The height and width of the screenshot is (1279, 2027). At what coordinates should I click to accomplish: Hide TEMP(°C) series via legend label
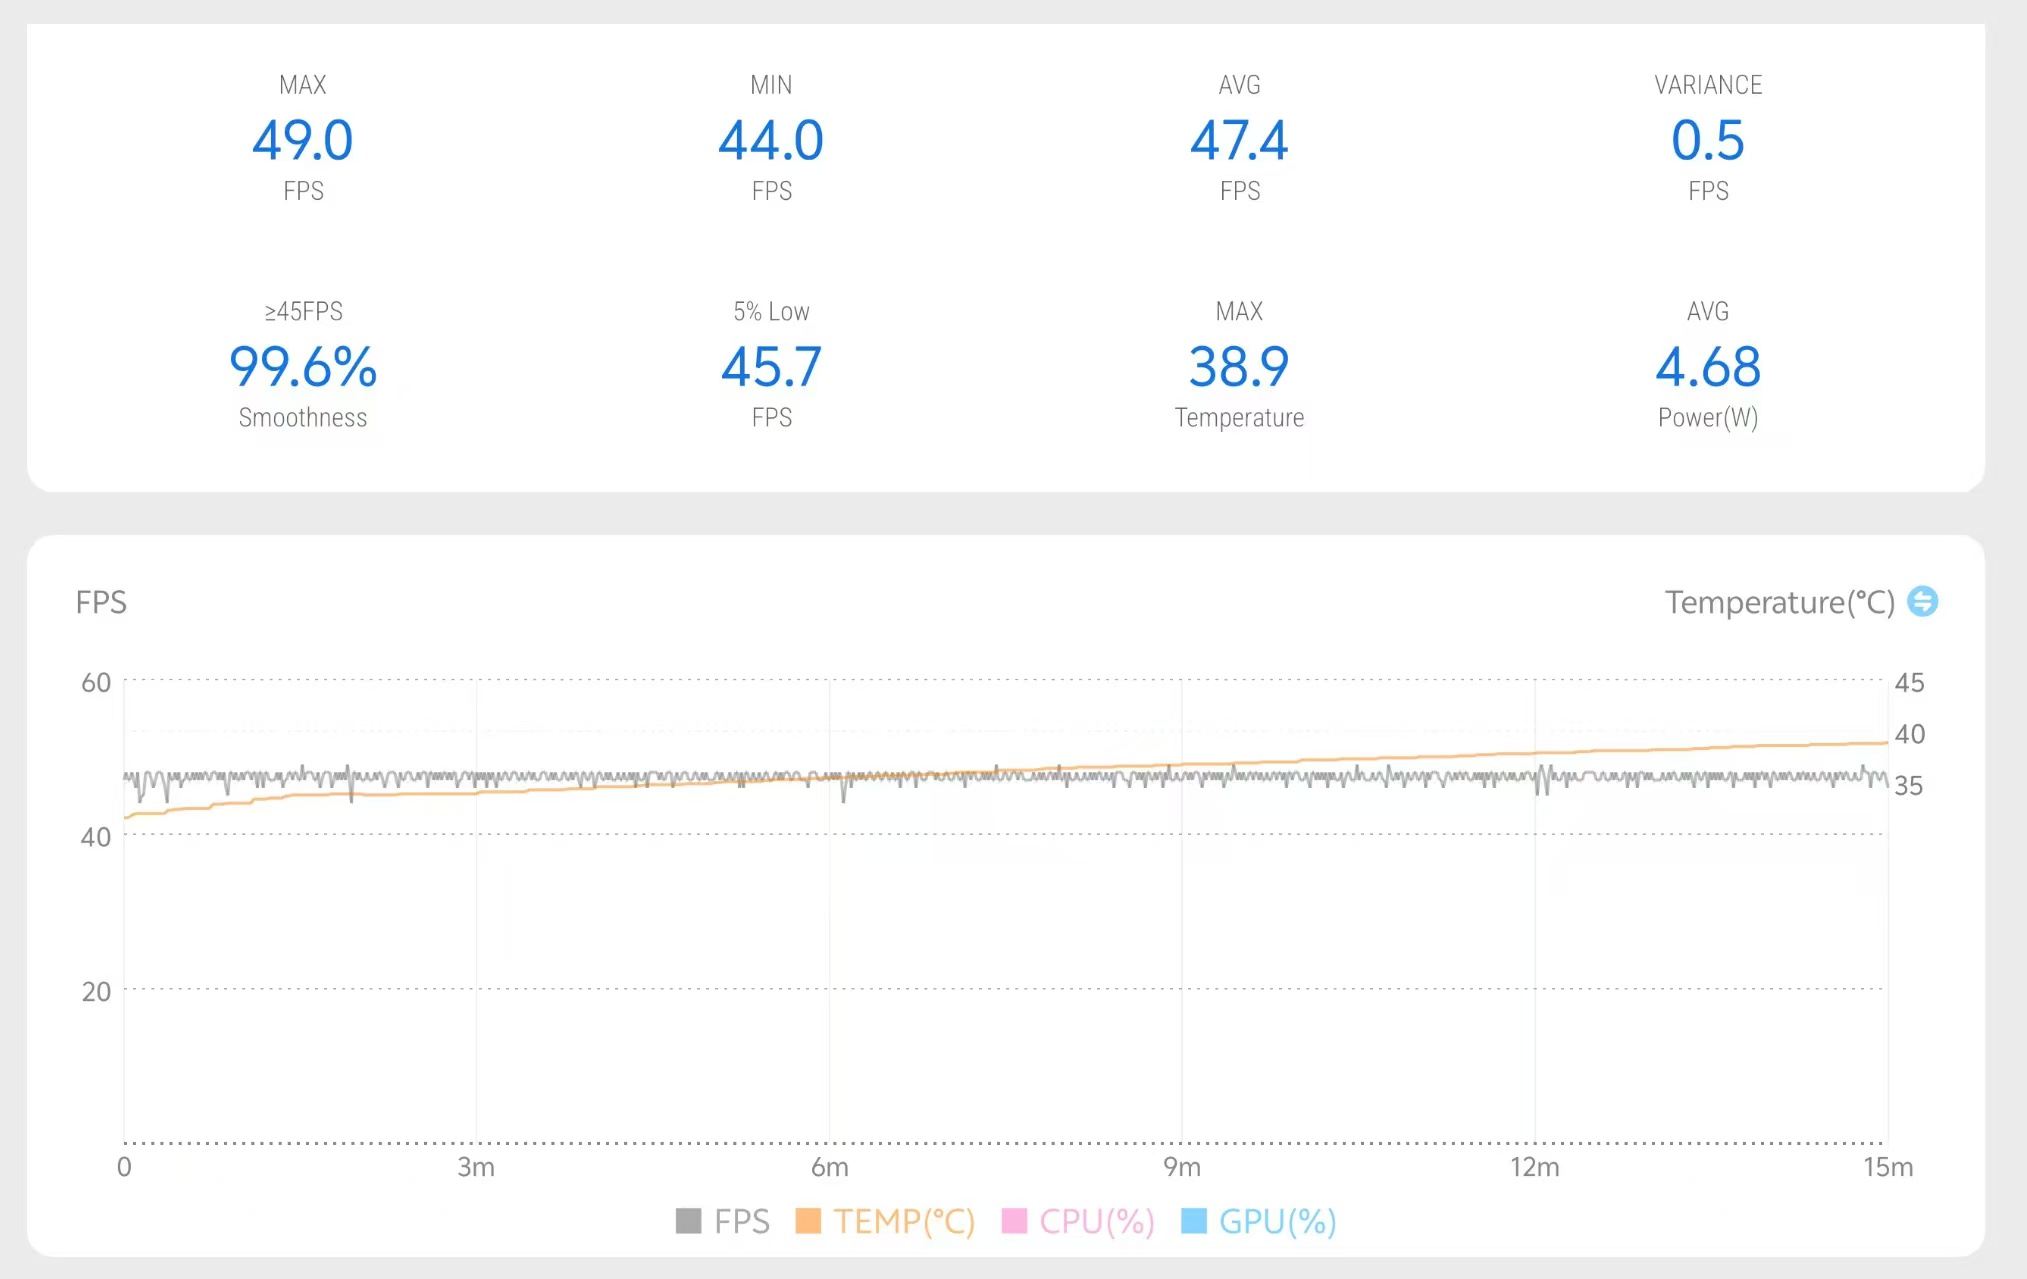[x=903, y=1221]
